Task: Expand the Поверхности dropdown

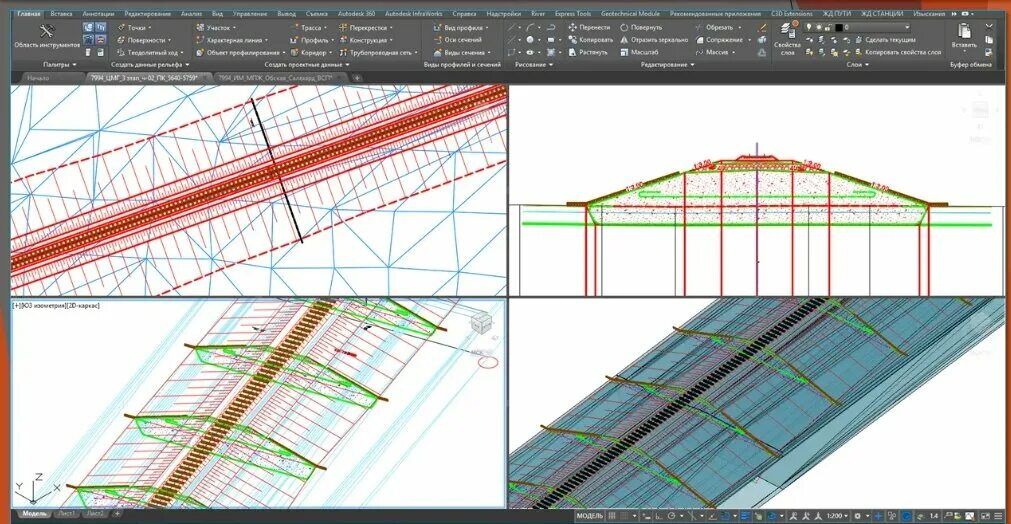Action: [x=146, y=40]
